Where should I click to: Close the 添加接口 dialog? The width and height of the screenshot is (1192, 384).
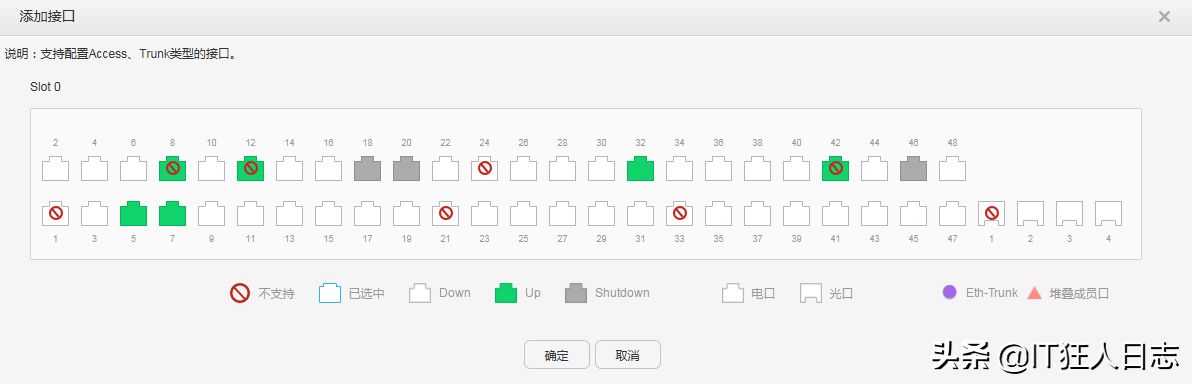click(x=1164, y=17)
